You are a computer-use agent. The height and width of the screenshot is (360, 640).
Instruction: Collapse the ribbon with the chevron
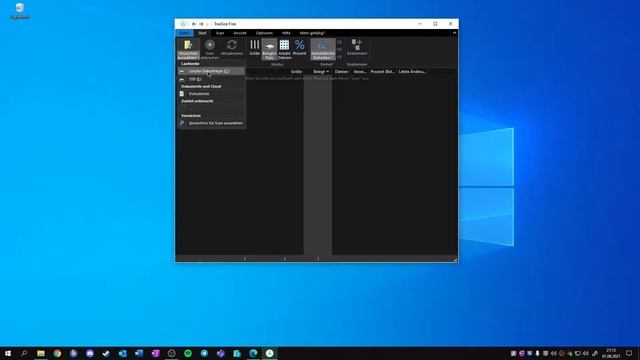click(454, 33)
